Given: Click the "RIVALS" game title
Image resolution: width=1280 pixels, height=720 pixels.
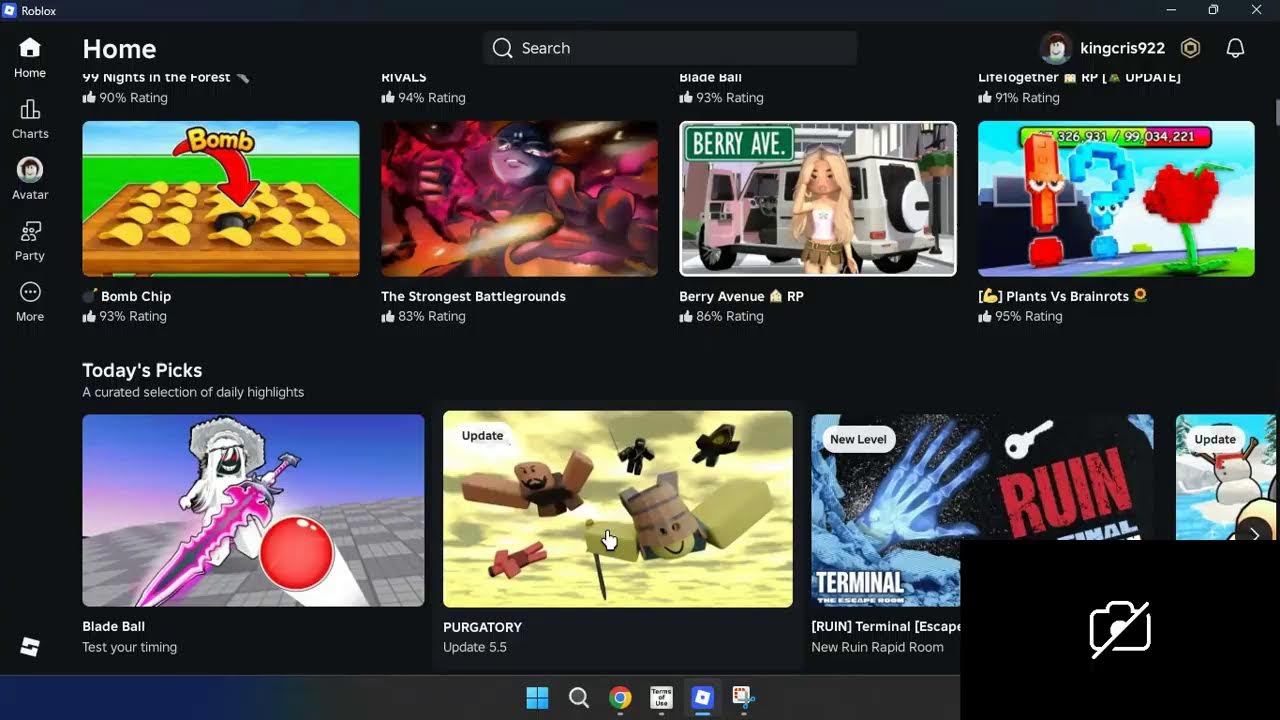Looking at the screenshot, I should pos(404,77).
